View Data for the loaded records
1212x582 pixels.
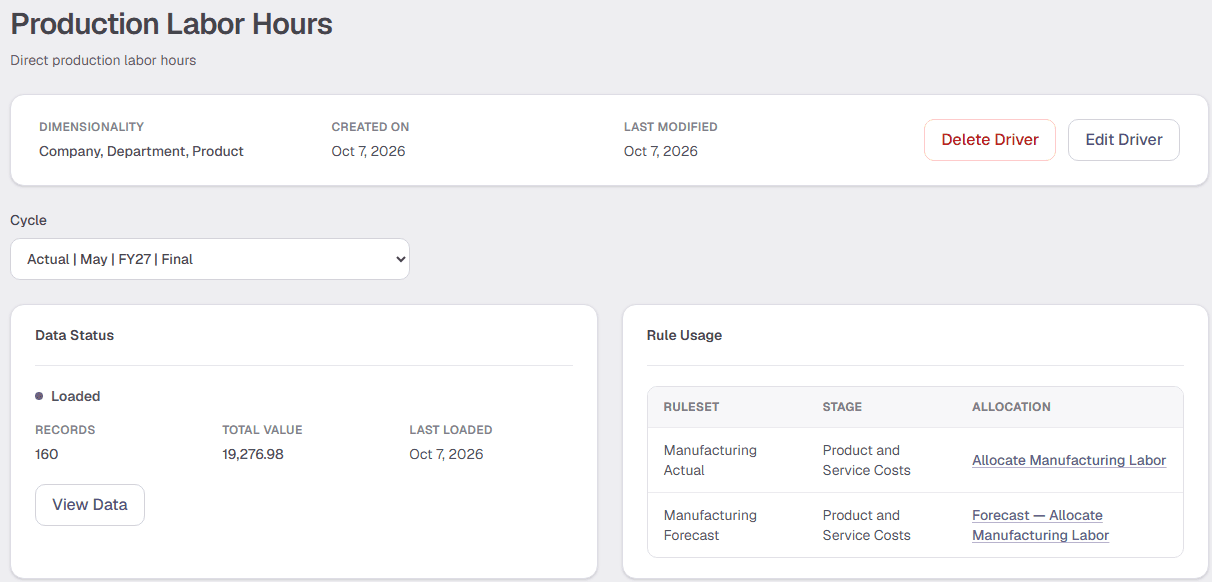pyautogui.click(x=90, y=505)
